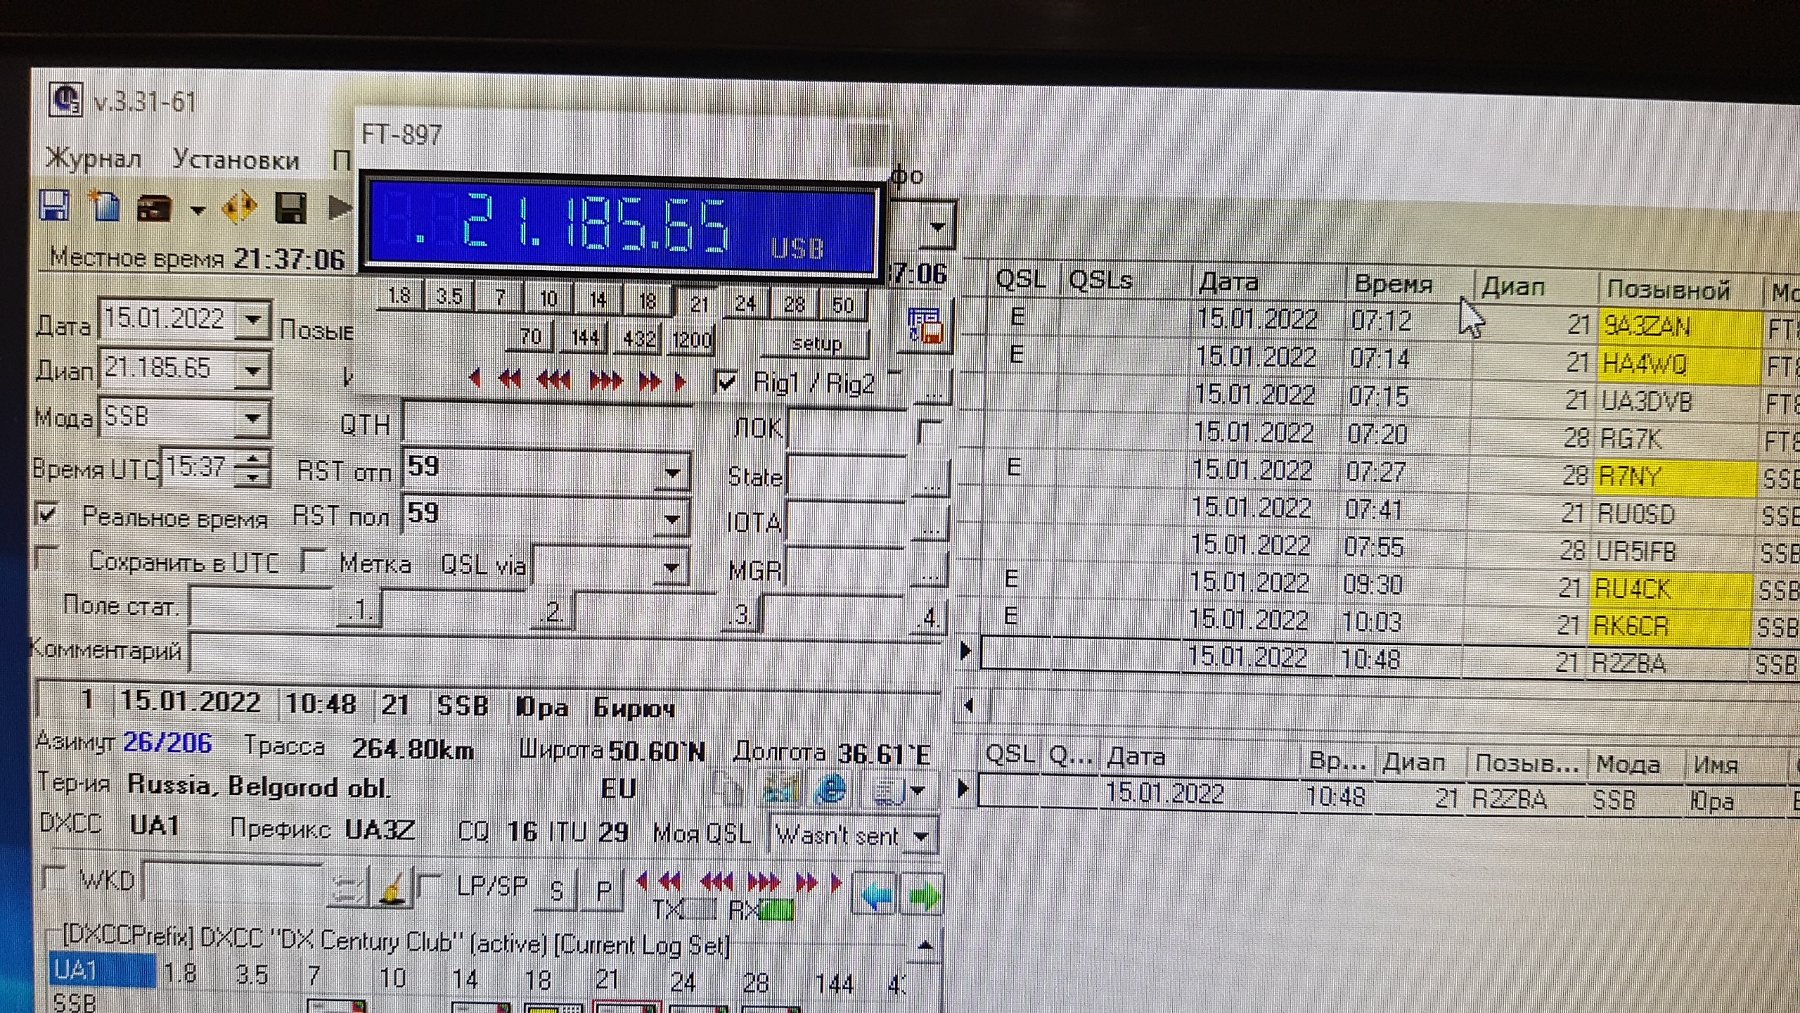Click the green right arrow icon
The width and height of the screenshot is (1800, 1013).
pyautogui.click(x=924, y=894)
